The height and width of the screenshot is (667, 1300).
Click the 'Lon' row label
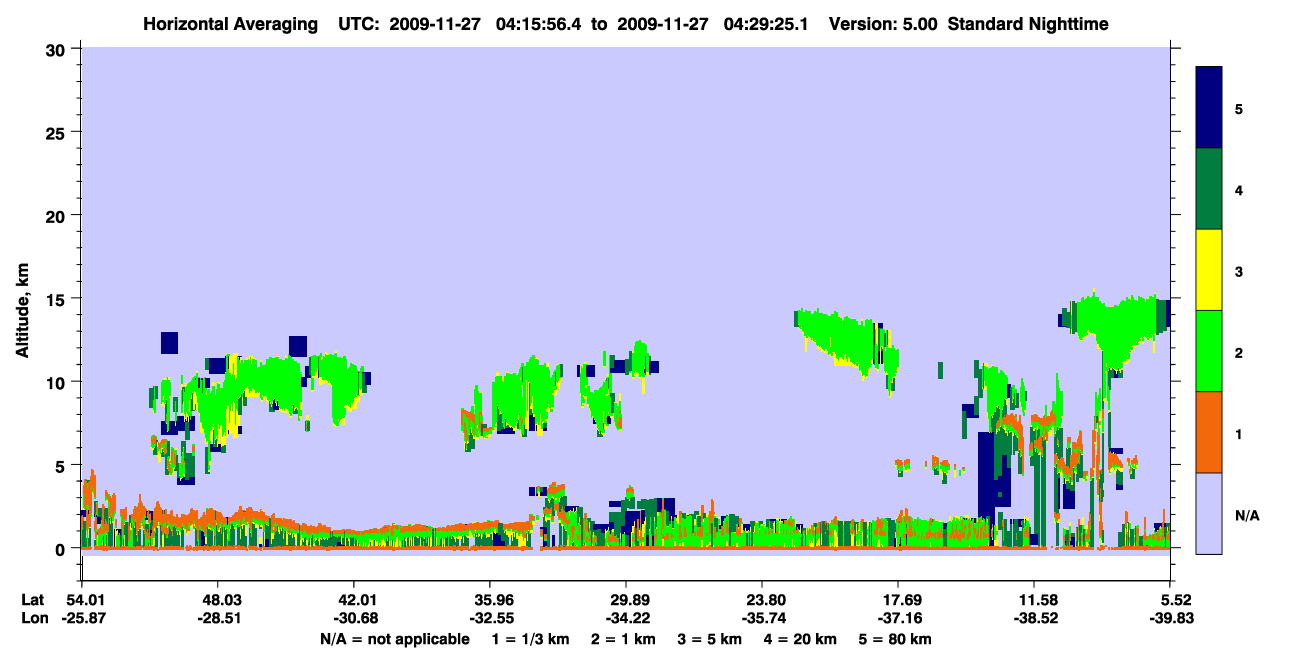[x=34, y=618]
